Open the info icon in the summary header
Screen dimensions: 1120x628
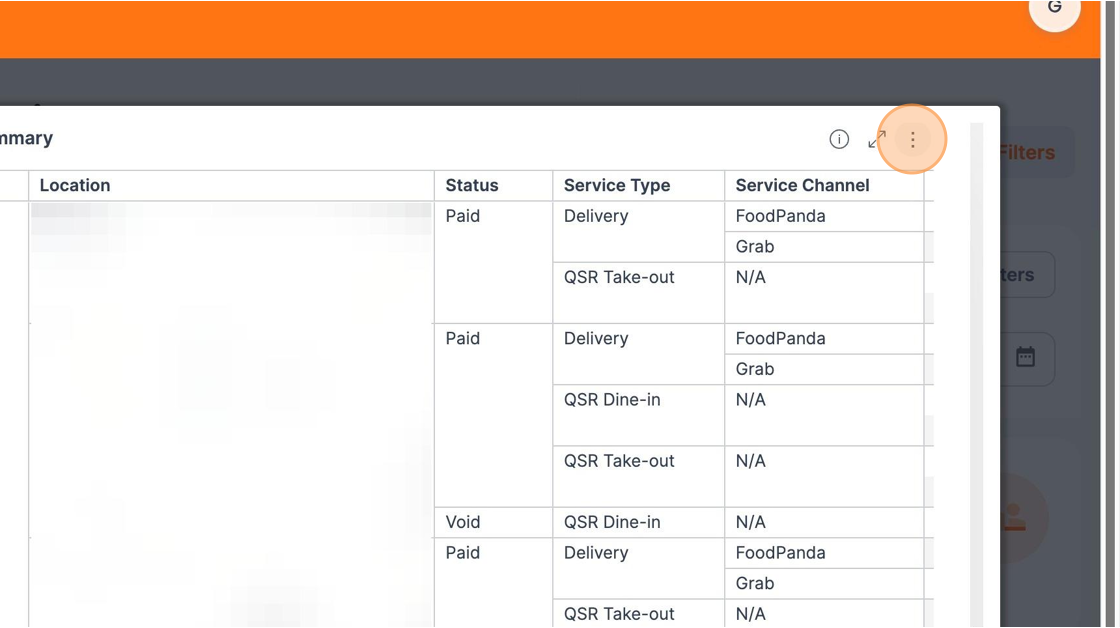(839, 139)
